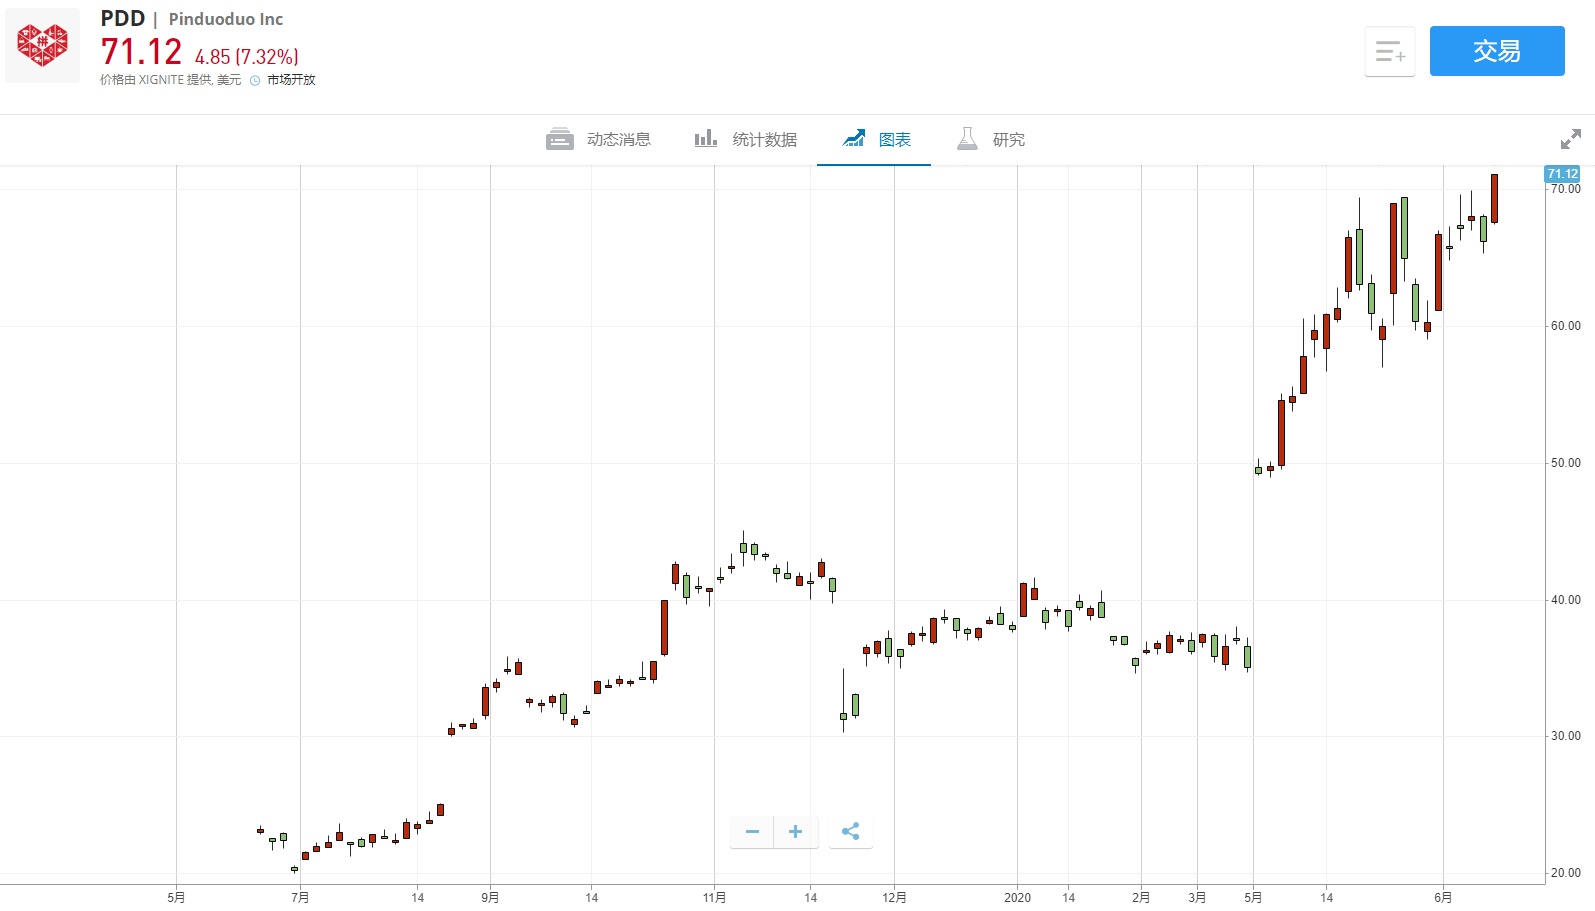Viewport: 1595px width, 911px height.
Task: Click the add-to-watchlist list icon
Action: click(x=1390, y=52)
